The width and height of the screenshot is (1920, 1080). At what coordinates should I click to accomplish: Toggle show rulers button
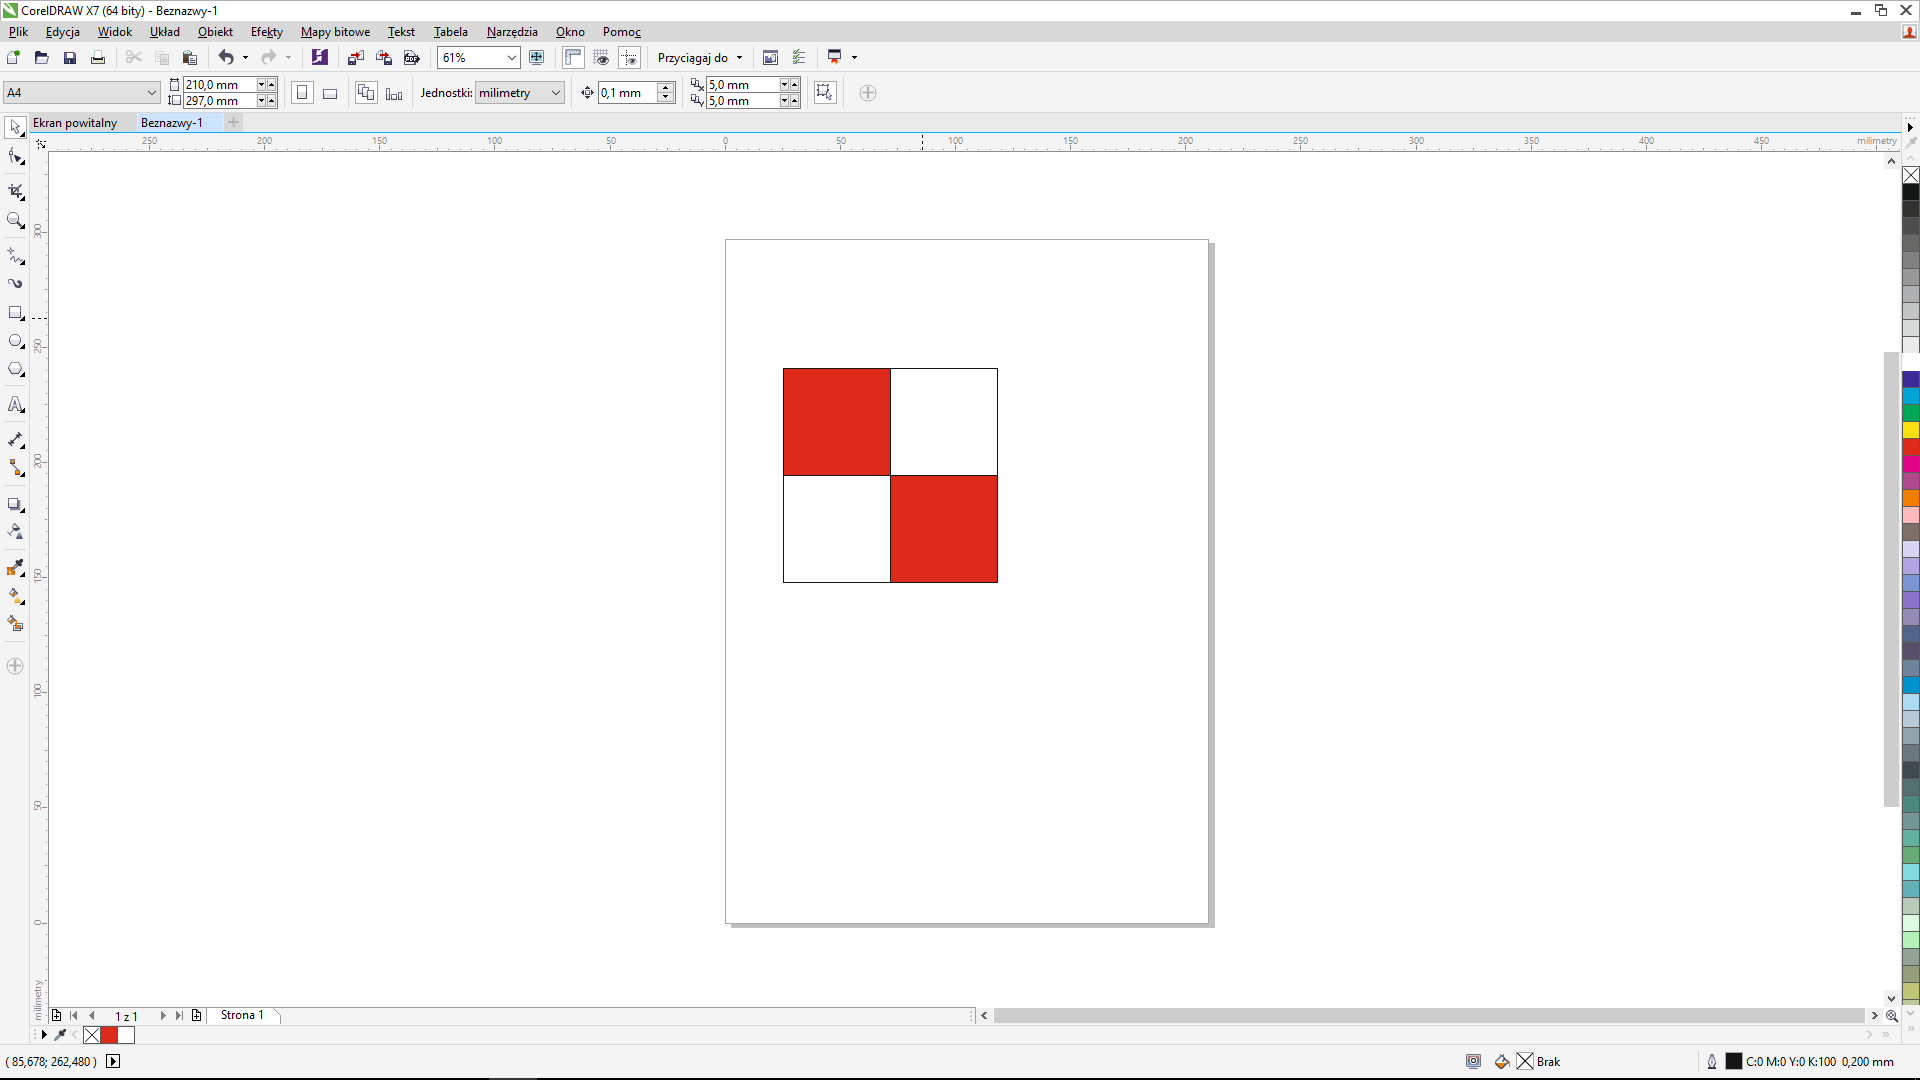[573, 58]
